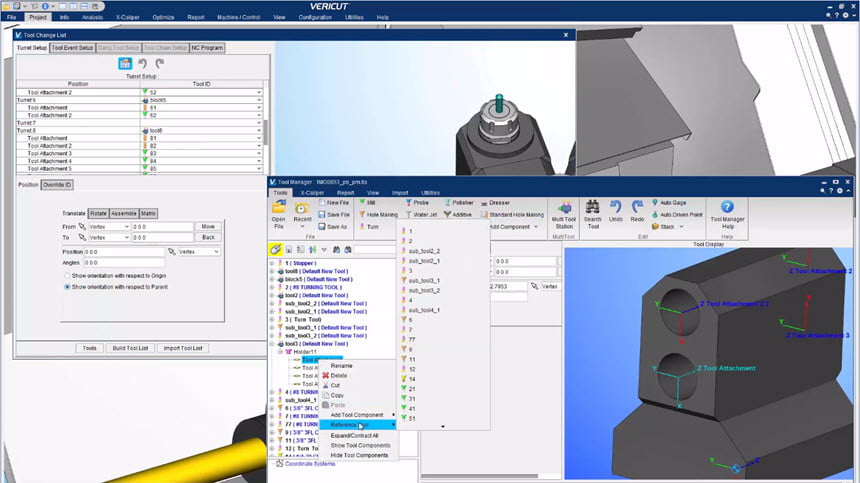This screenshot has height=483, width=860.
Task: Click Save As in Tool Manager ribbon
Action: click(x=332, y=227)
